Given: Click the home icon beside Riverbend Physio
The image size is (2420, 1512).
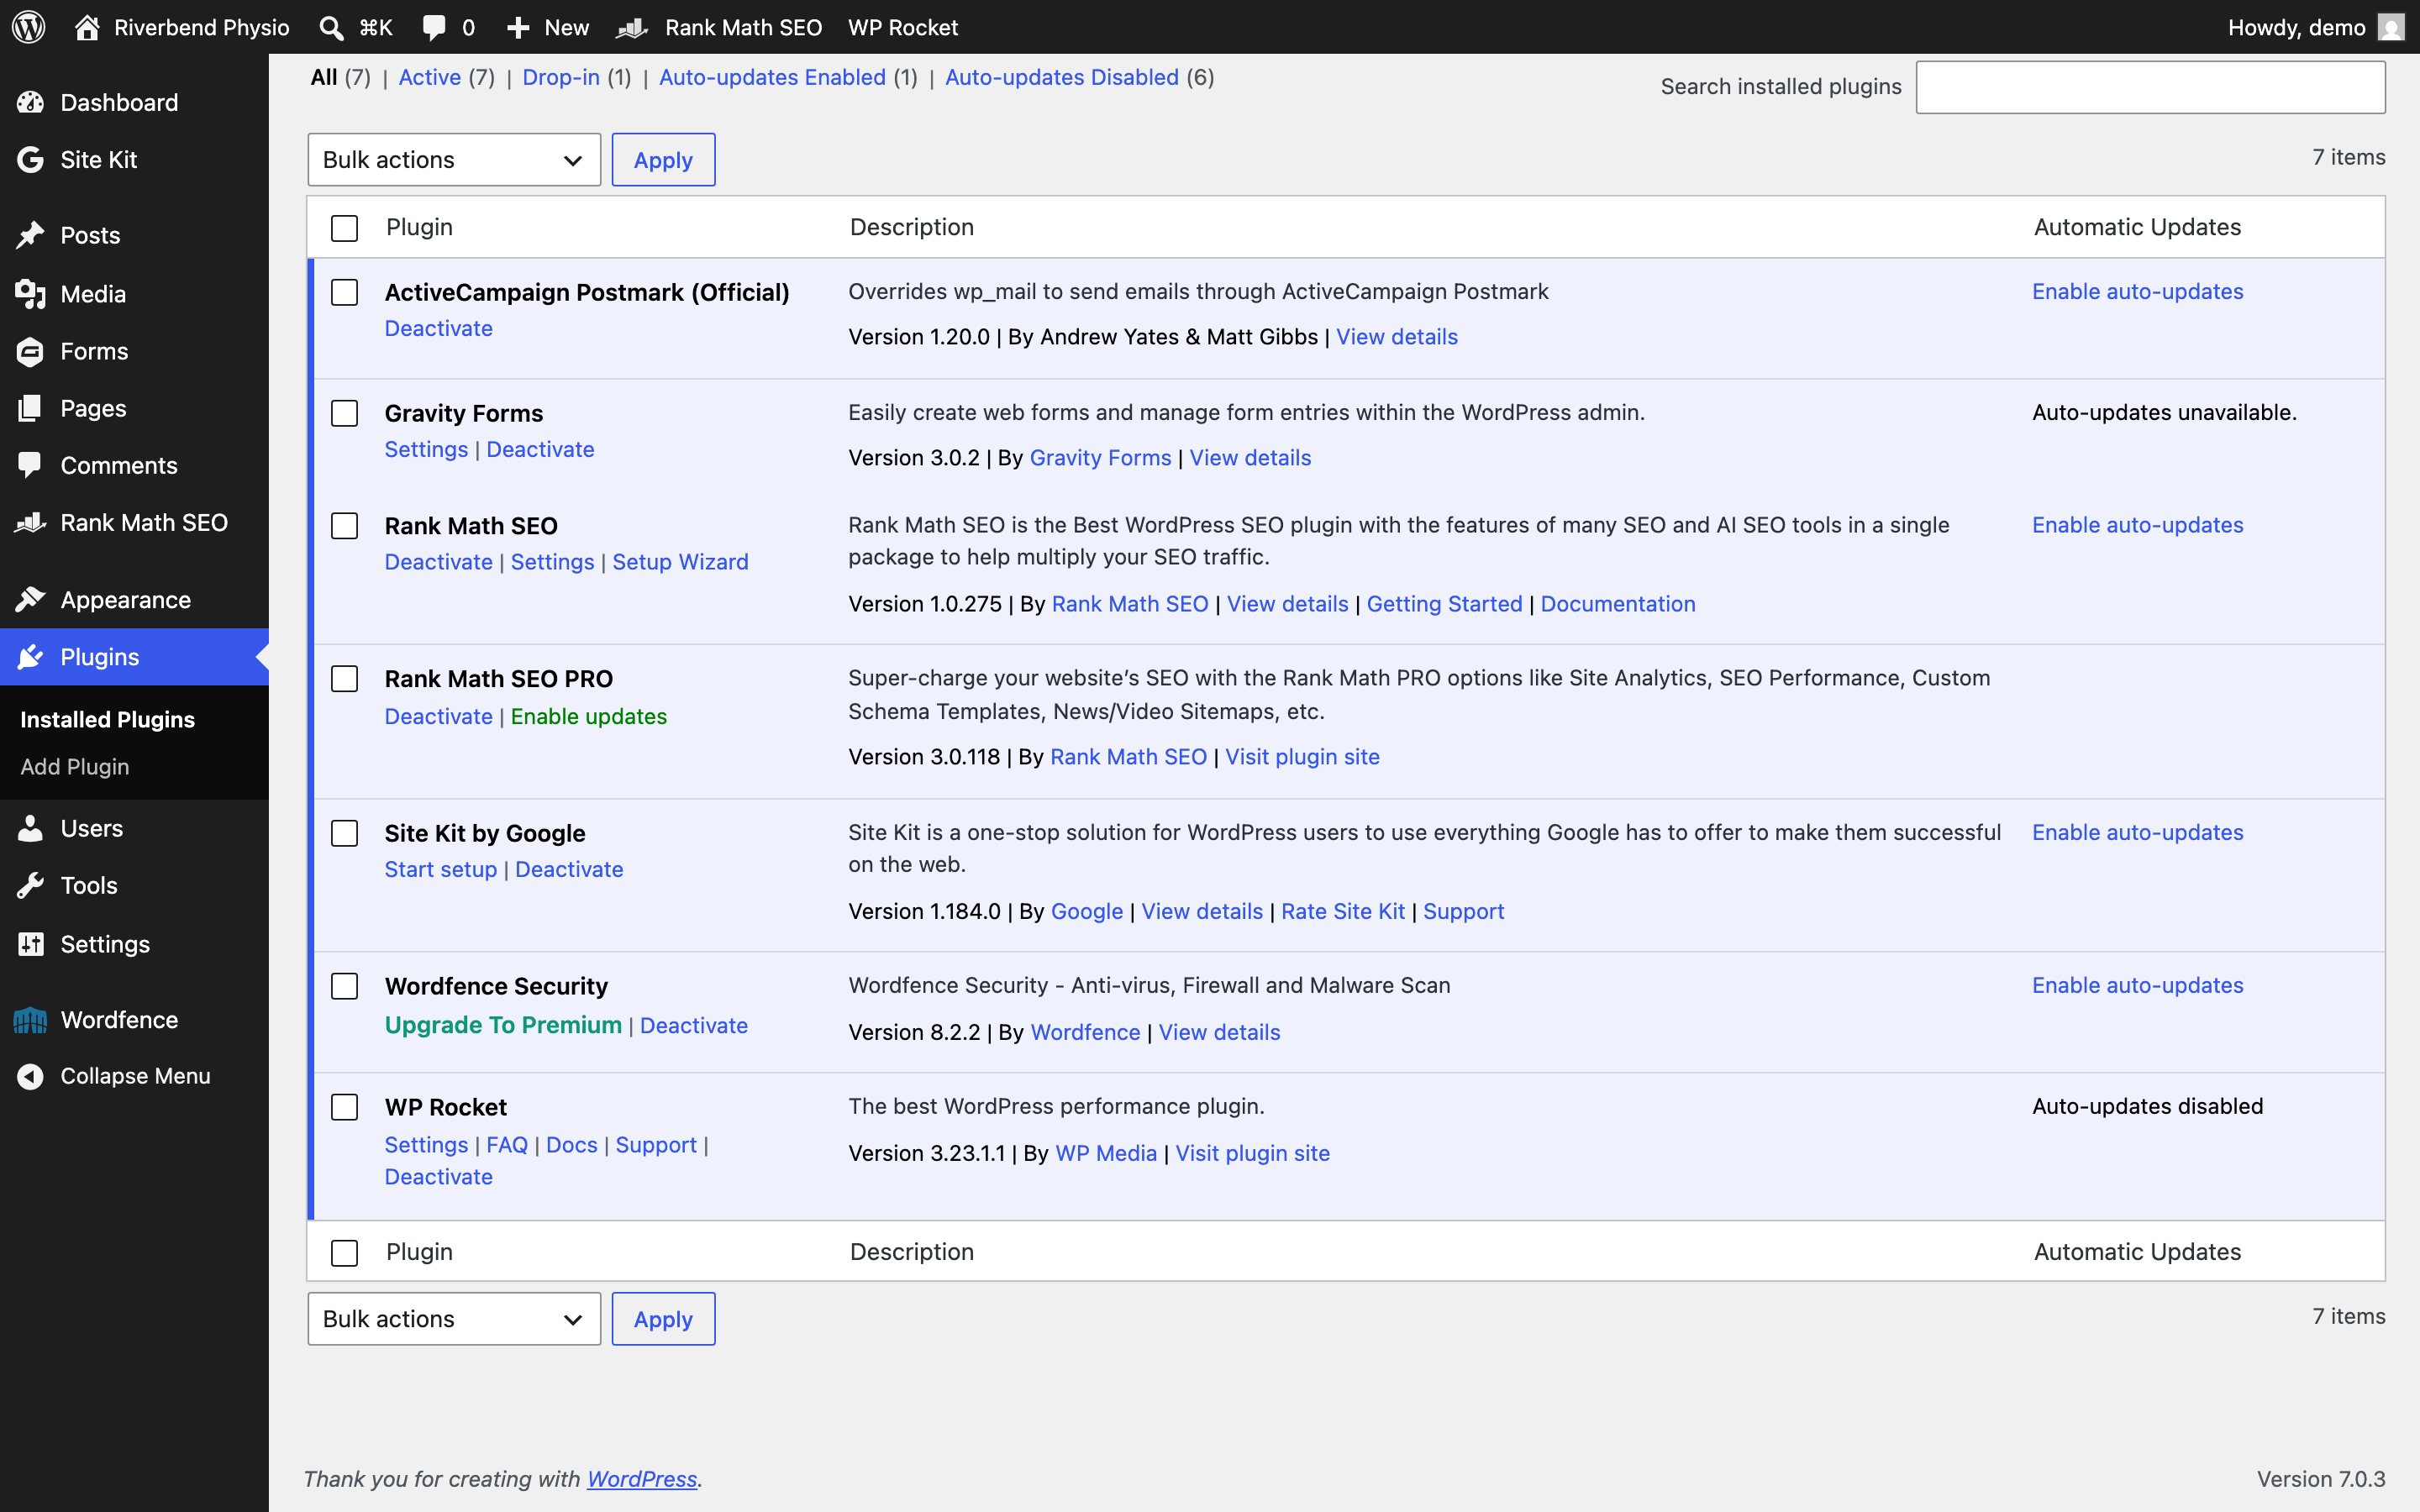Looking at the screenshot, I should pos(87,27).
